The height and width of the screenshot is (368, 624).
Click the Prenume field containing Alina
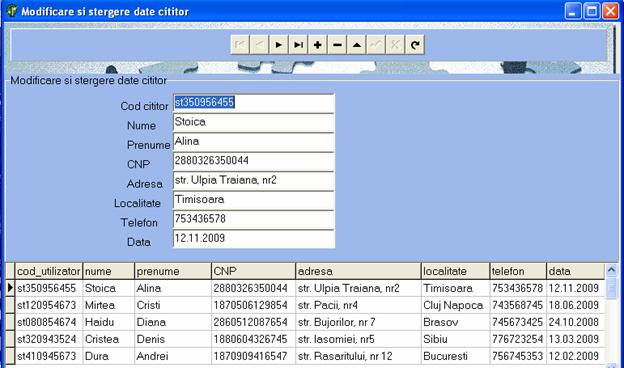254,142
